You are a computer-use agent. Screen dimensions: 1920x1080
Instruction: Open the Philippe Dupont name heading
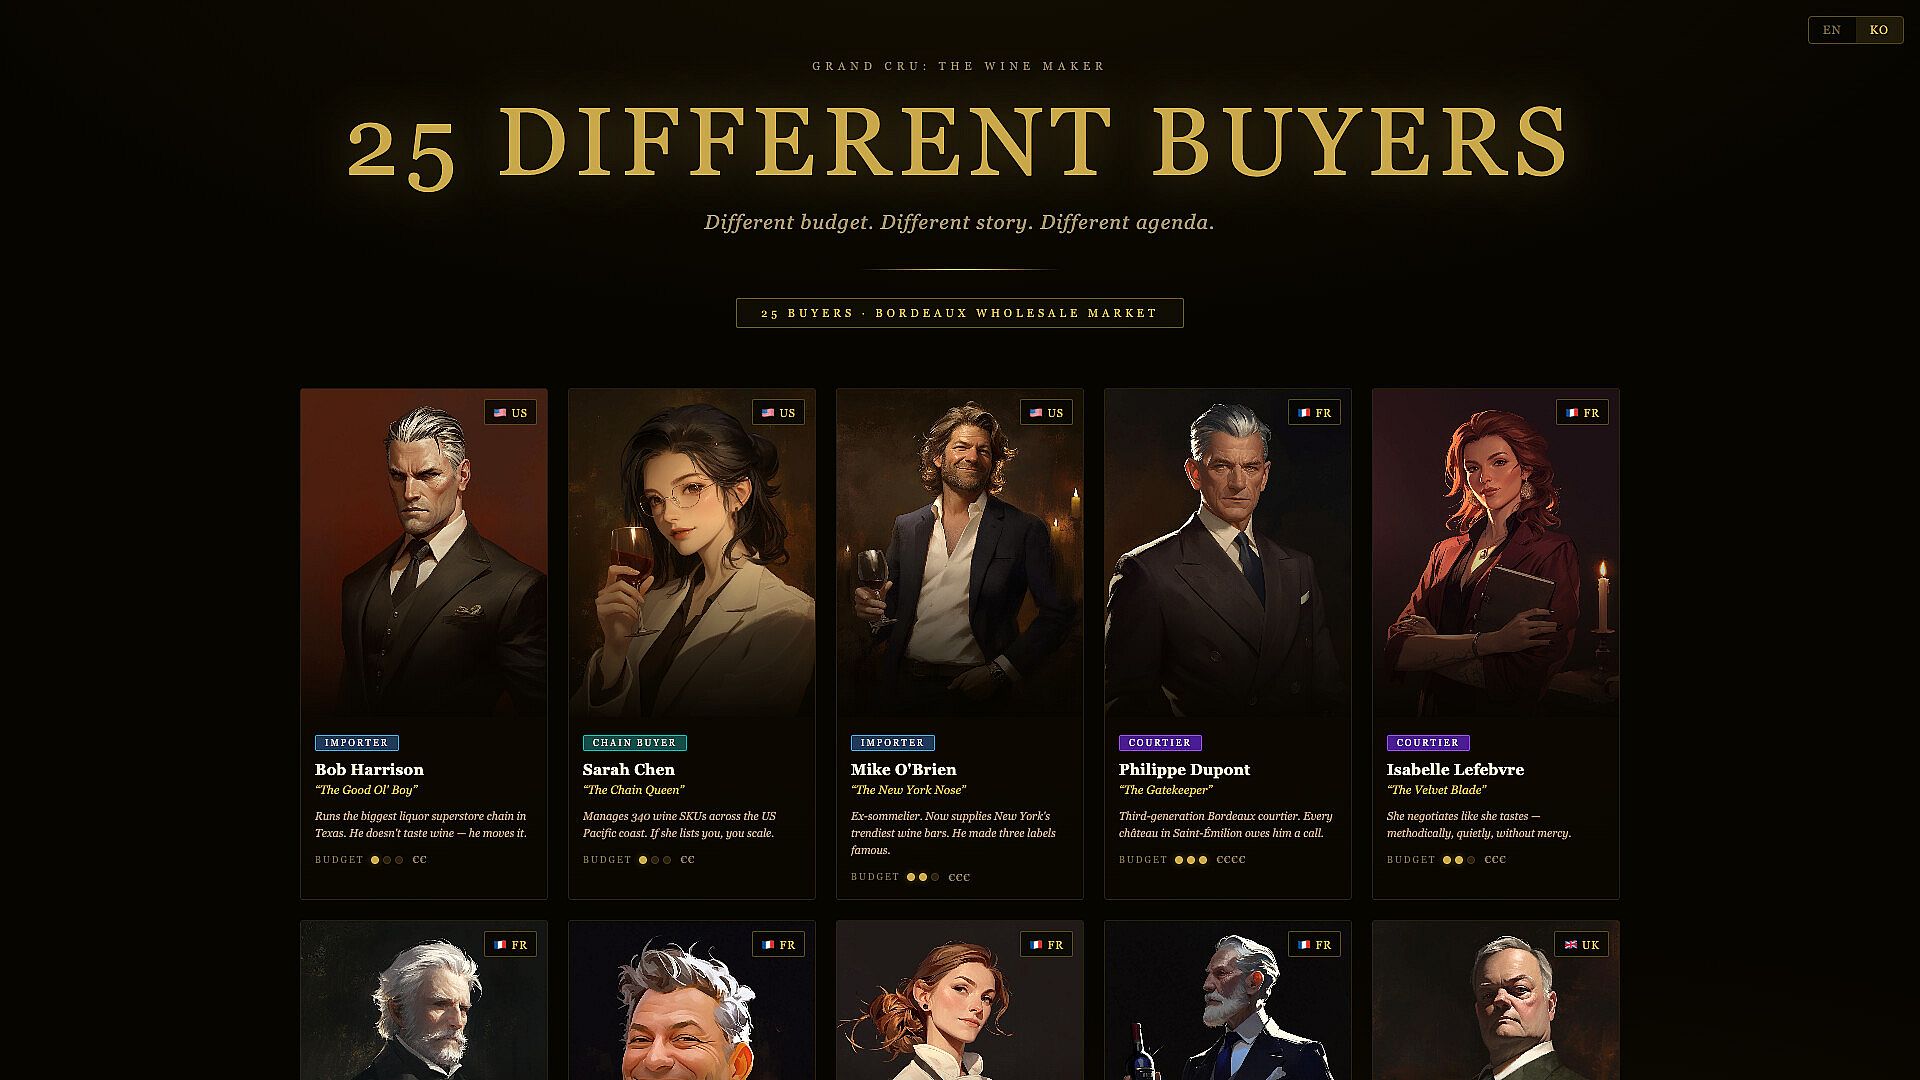(x=1184, y=770)
